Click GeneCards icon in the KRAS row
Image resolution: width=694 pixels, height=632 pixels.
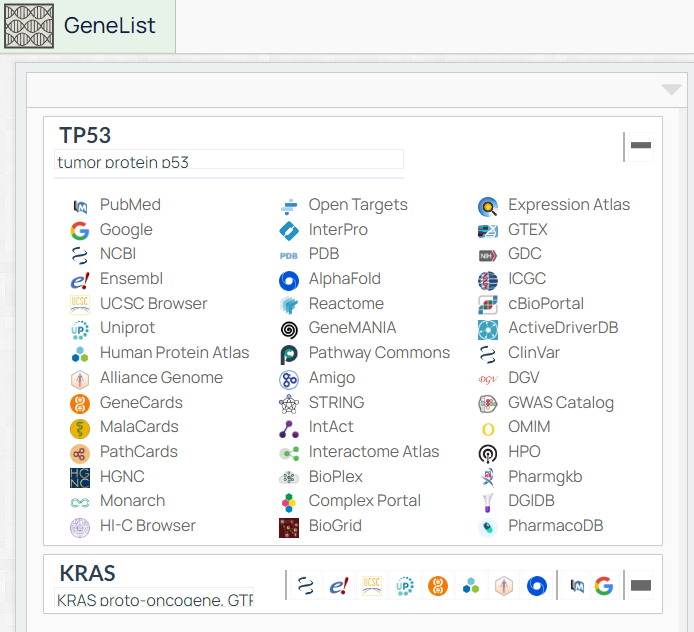[438, 586]
